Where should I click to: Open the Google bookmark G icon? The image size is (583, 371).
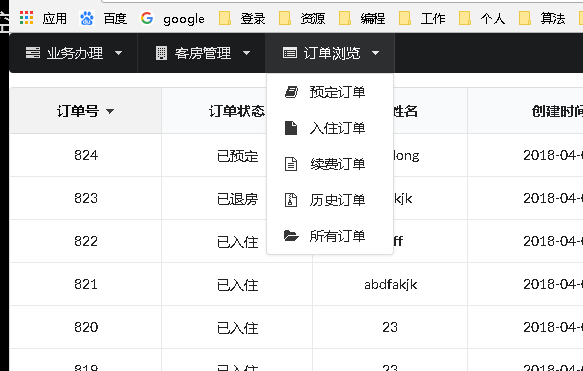[147, 17]
